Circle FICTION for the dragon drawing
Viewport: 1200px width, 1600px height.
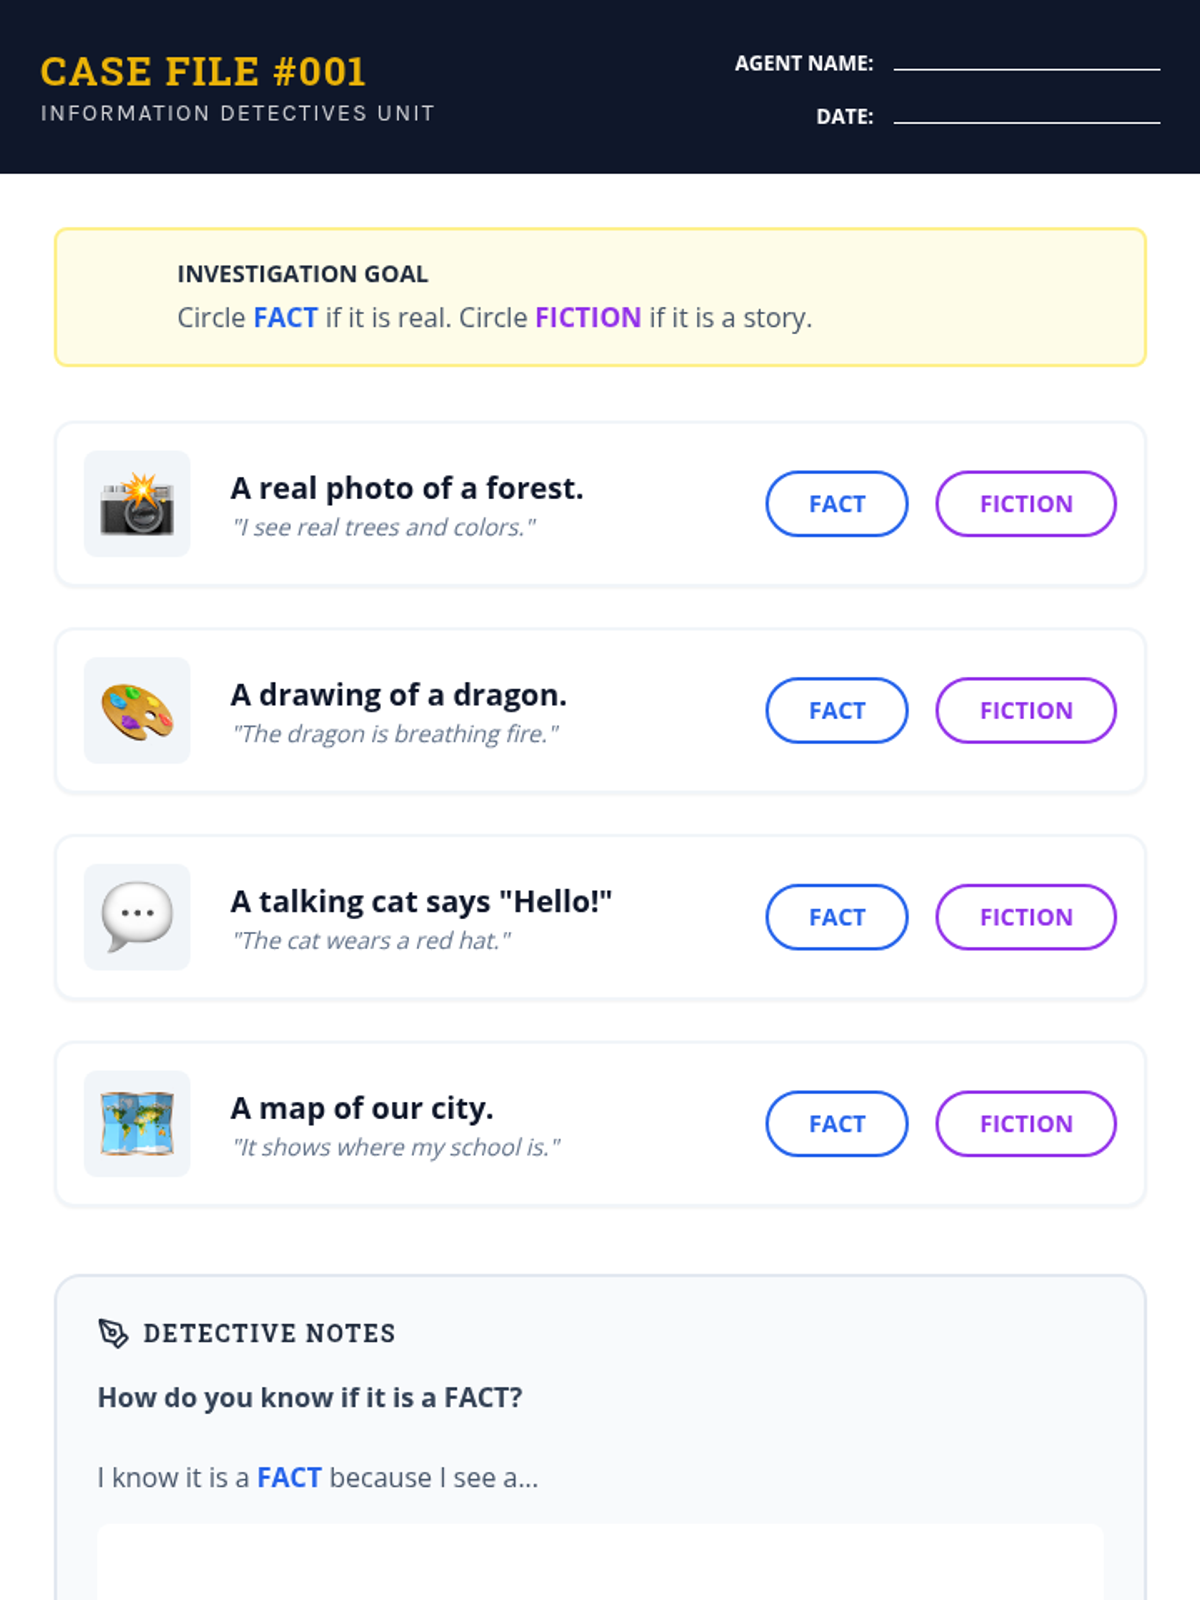pos(1025,711)
